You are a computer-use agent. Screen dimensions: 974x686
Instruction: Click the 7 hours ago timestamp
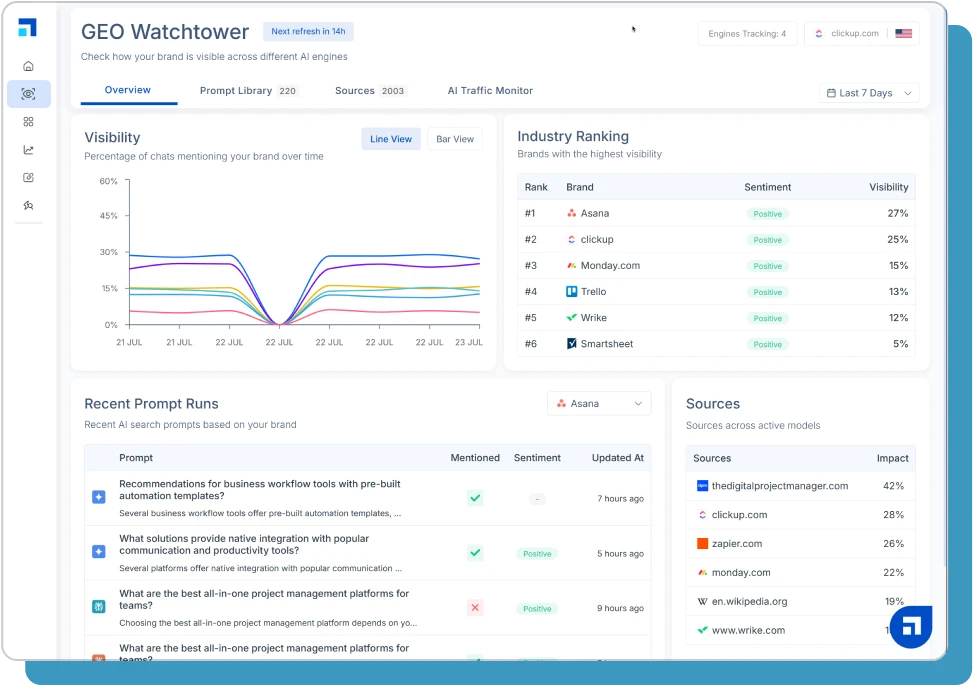coord(620,498)
